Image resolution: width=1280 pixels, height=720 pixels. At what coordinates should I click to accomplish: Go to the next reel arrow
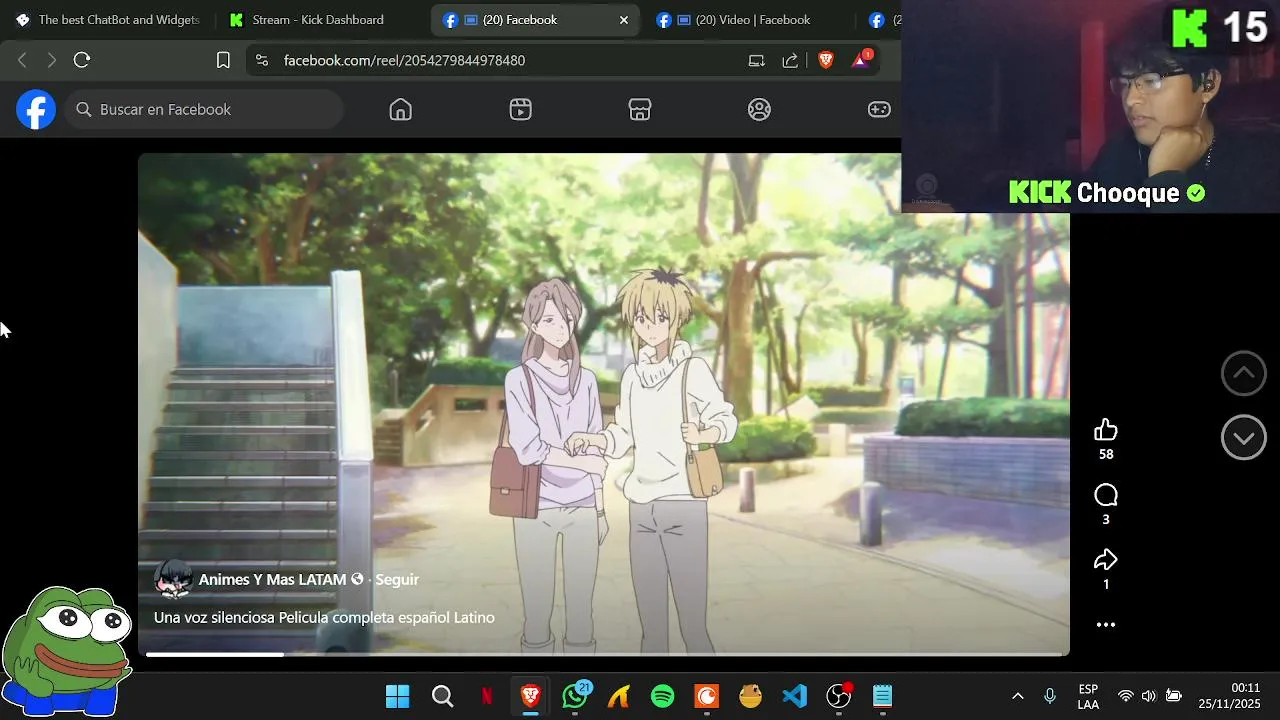pyautogui.click(x=1244, y=438)
